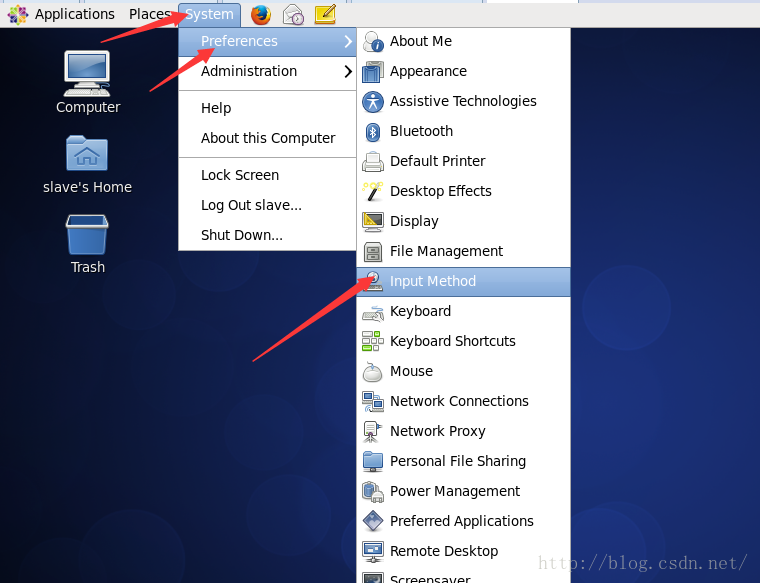
Task: Select the Network Connections entry
Action: [463, 402]
